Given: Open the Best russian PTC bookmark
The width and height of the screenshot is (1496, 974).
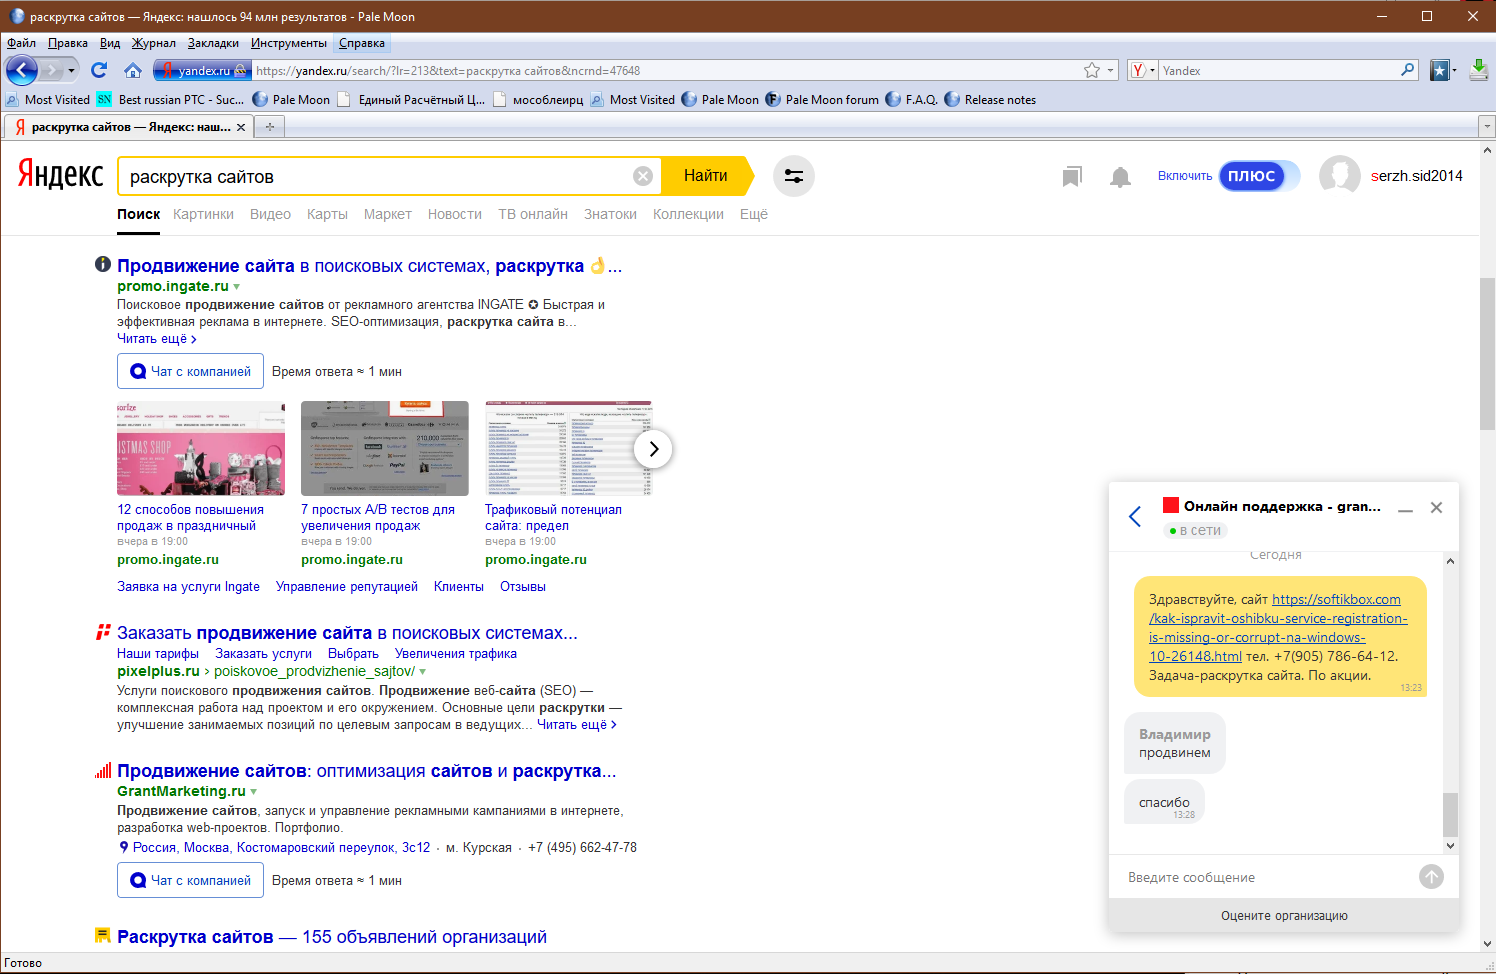Looking at the screenshot, I should (170, 100).
